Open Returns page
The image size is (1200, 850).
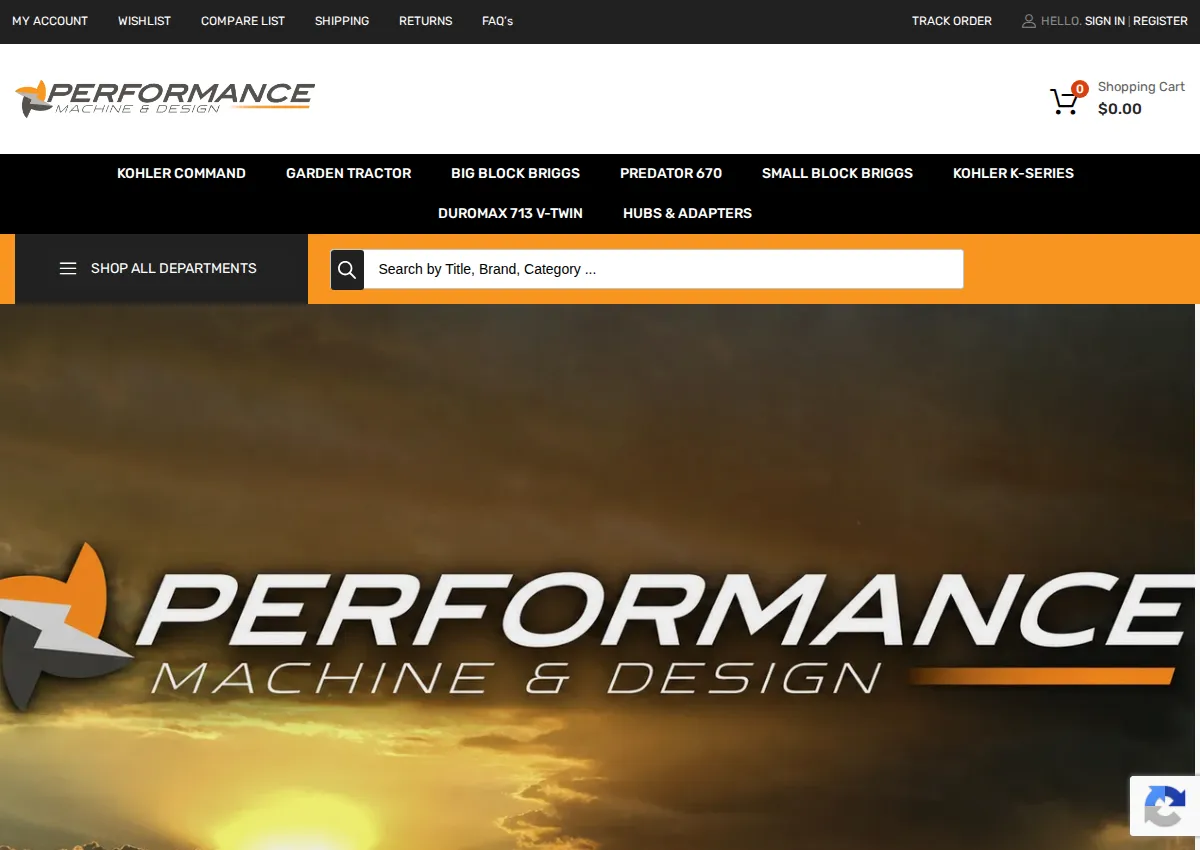426,21
